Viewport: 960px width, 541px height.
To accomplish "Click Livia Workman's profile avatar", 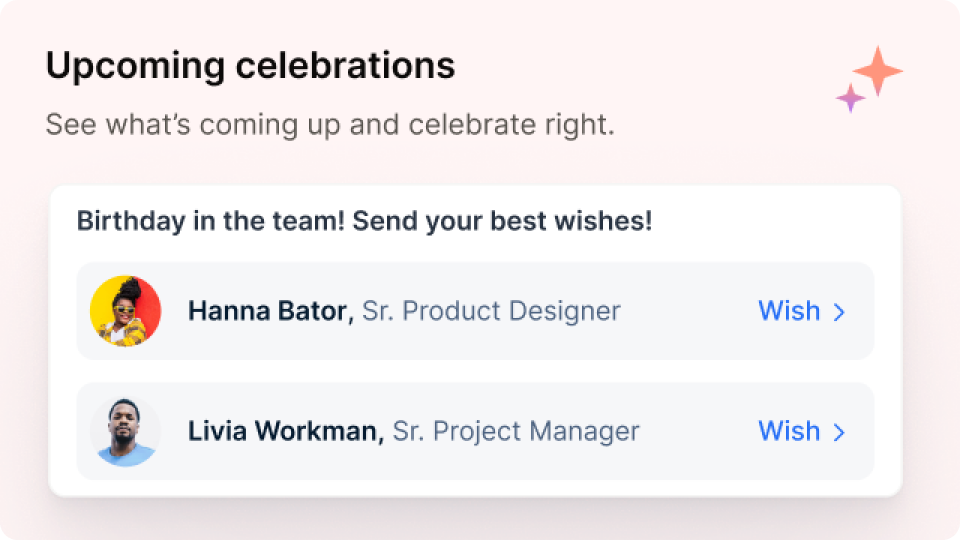I will point(126,431).
